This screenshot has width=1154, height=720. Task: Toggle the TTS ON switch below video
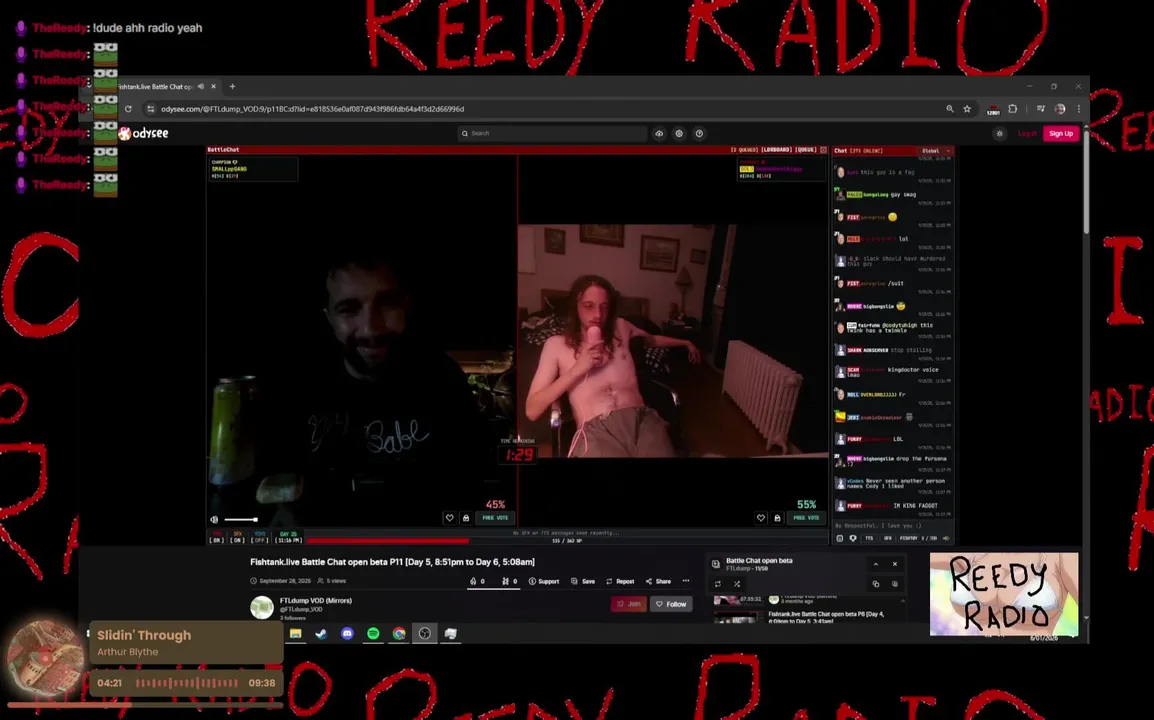216,537
